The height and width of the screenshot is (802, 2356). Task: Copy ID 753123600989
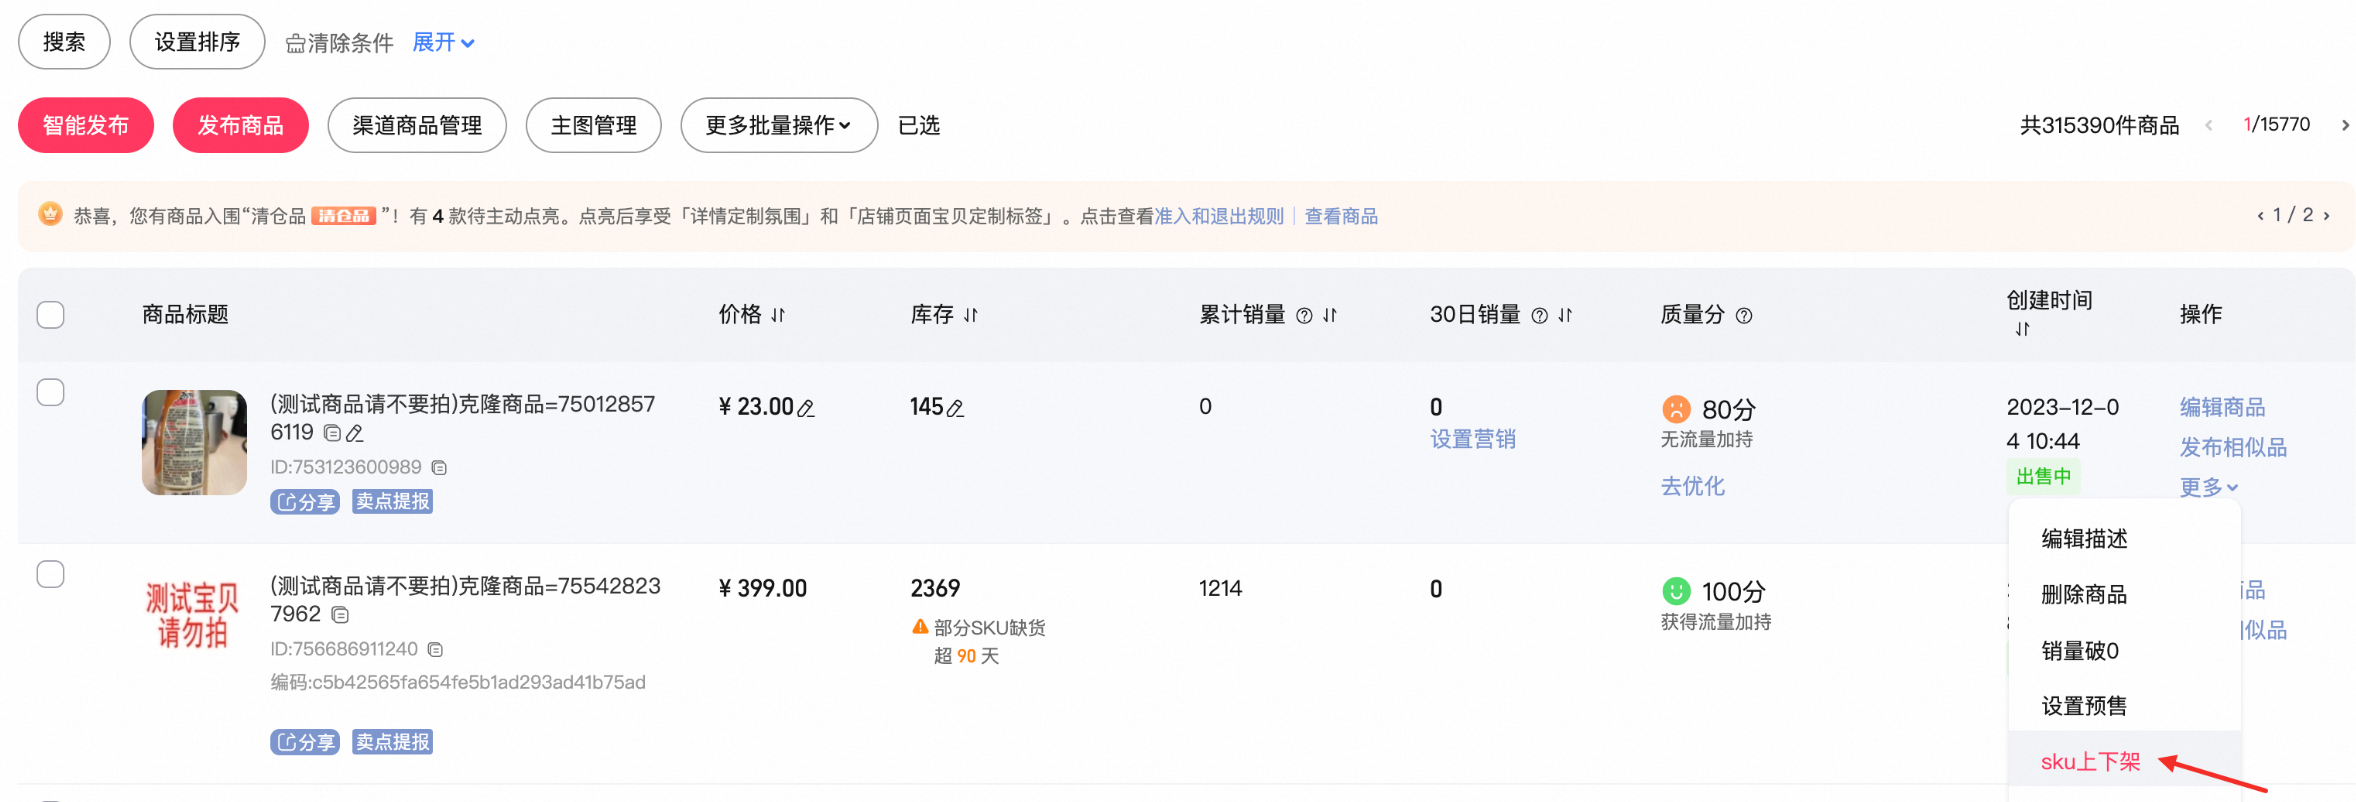point(439,467)
